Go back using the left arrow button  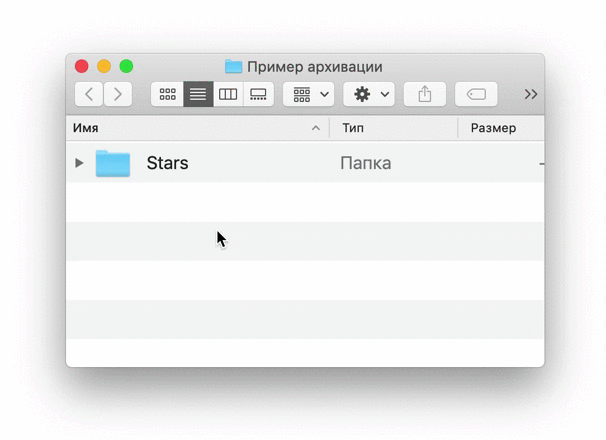click(90, 94)
